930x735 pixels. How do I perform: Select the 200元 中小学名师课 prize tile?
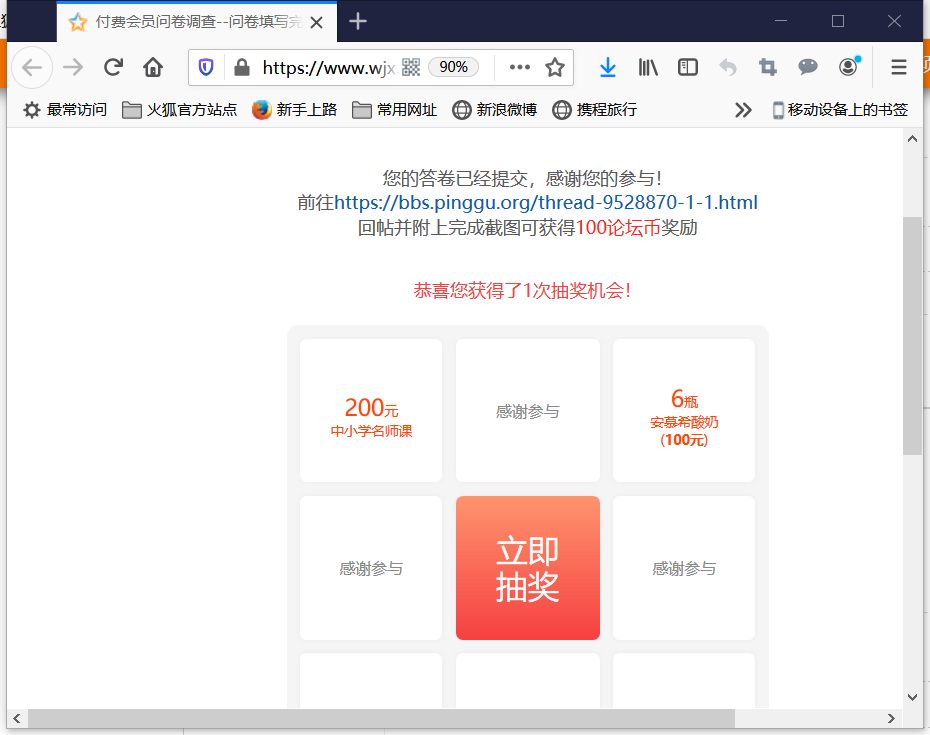(x=371, y=411)
